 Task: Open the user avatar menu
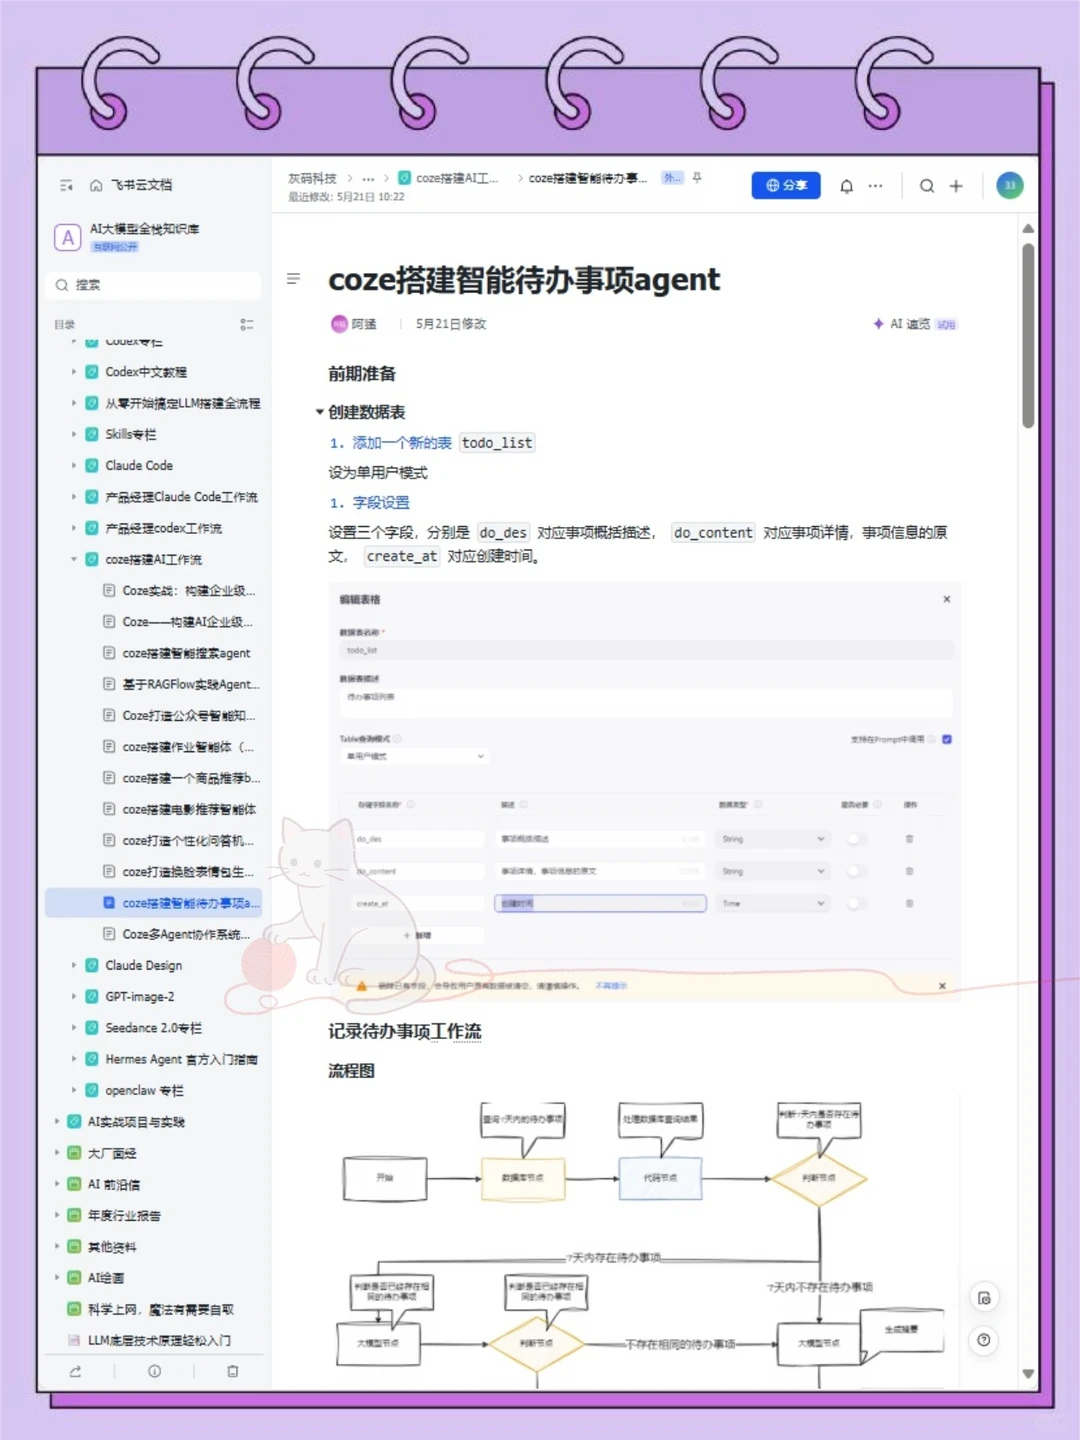[x=1010, y=185]
